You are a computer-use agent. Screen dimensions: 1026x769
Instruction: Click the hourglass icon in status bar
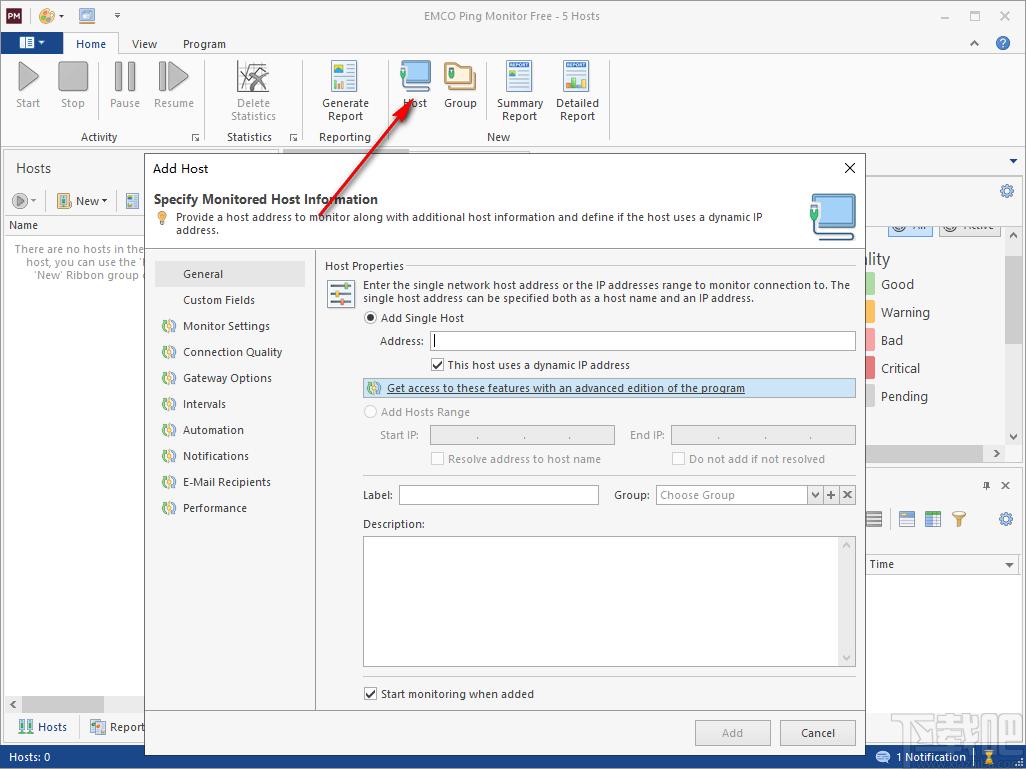click(989, 757)
